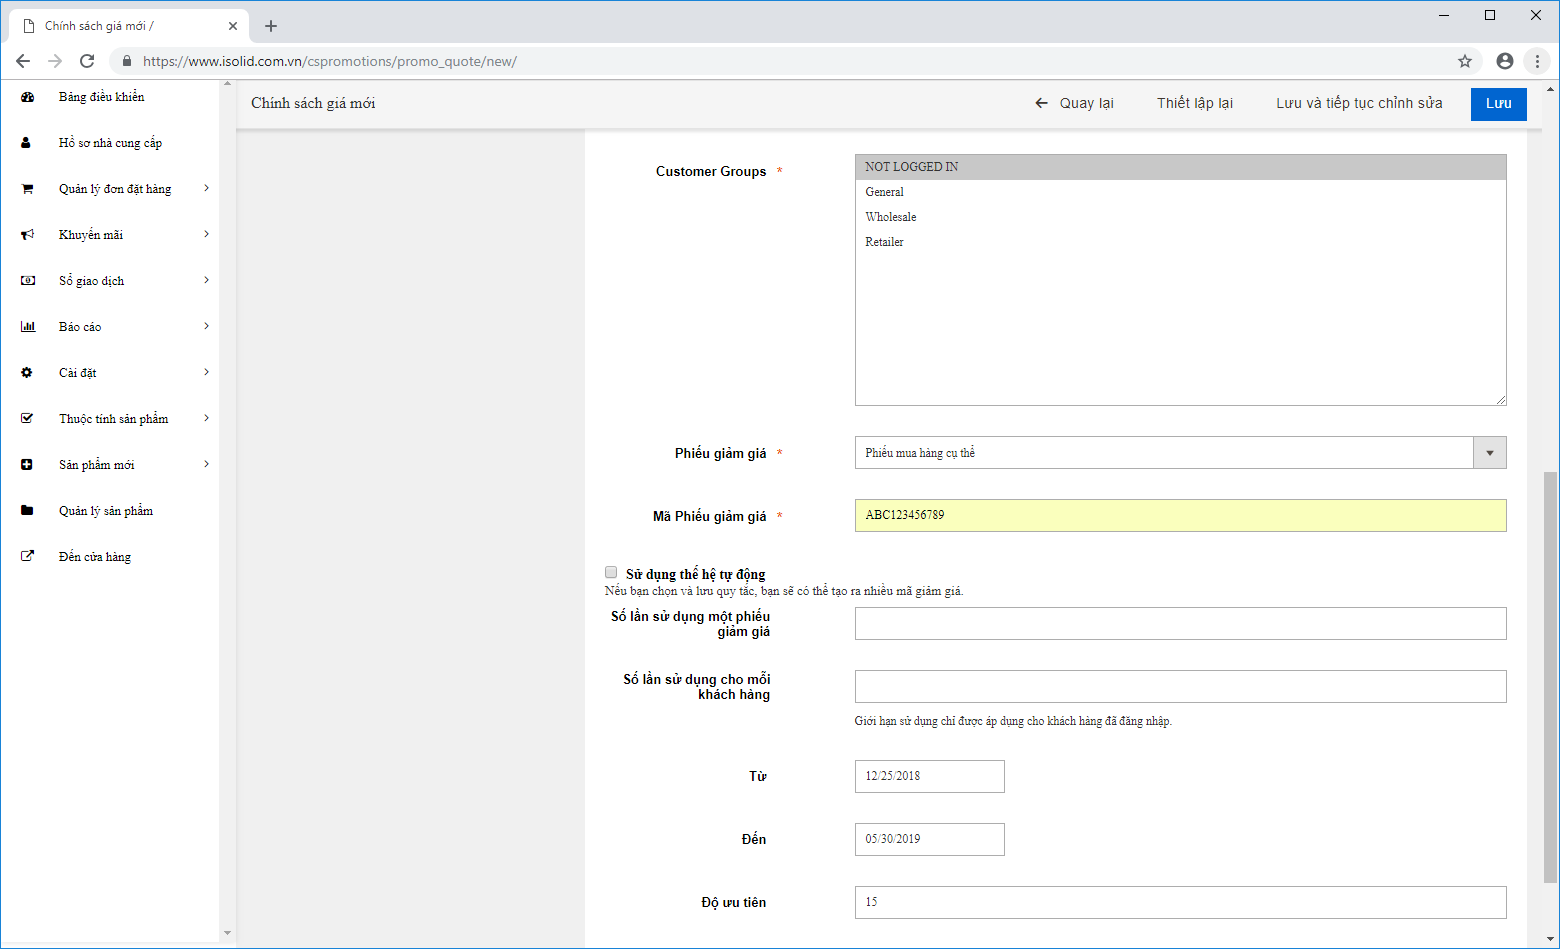Open Quản lý sản phẩm menu item
The image size is (1560, 949).
click(106, 511)
